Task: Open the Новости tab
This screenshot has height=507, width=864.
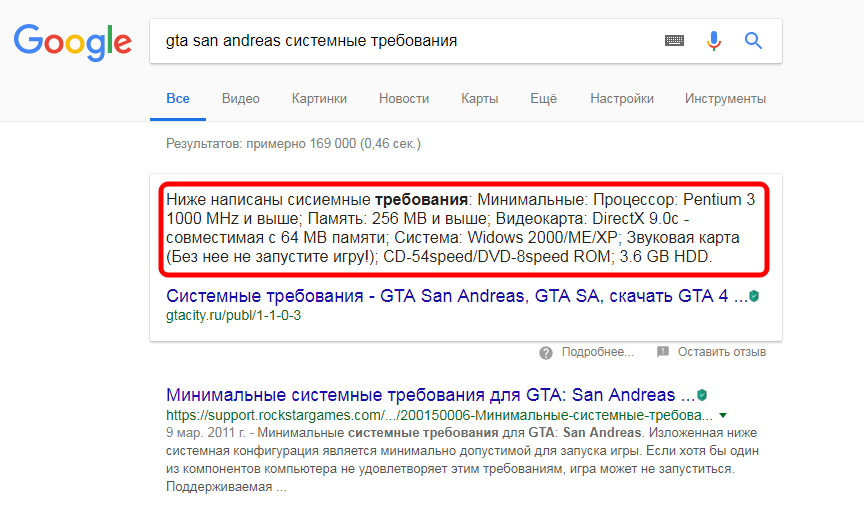Action: 404,99
